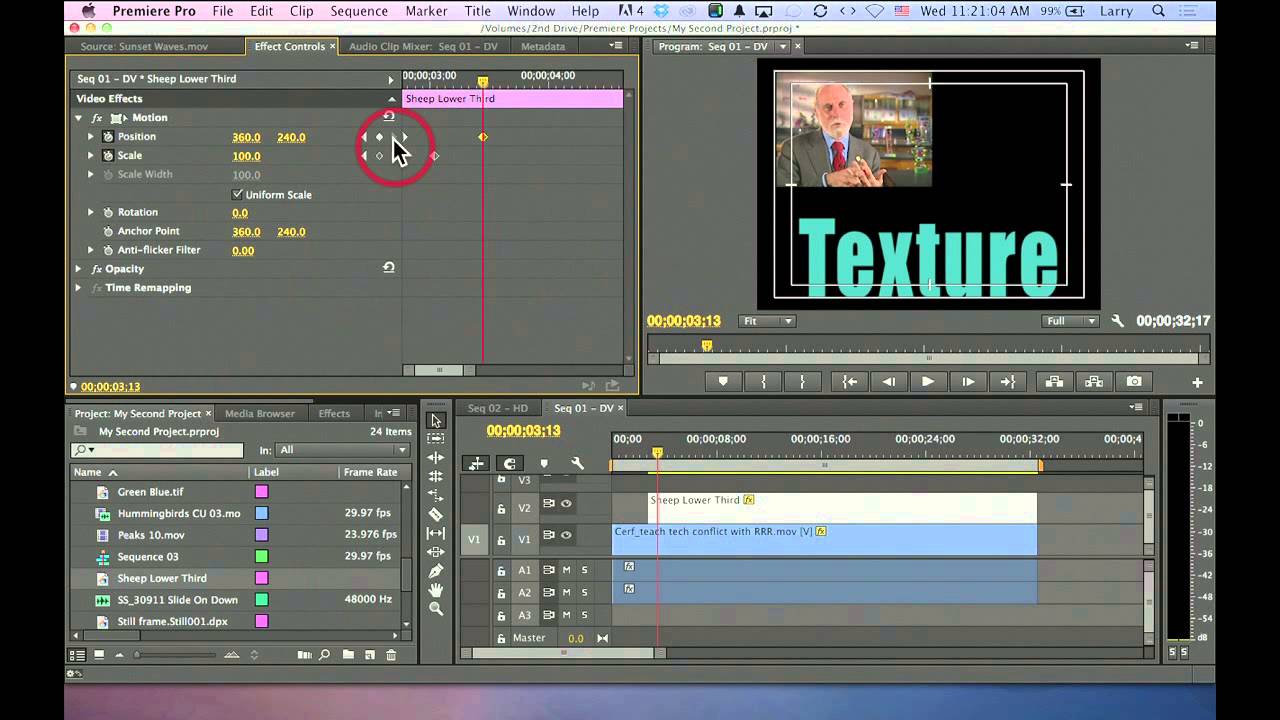Toggle Position animation stopwatch
This screenshot has height=720, width=1280.
108,137
